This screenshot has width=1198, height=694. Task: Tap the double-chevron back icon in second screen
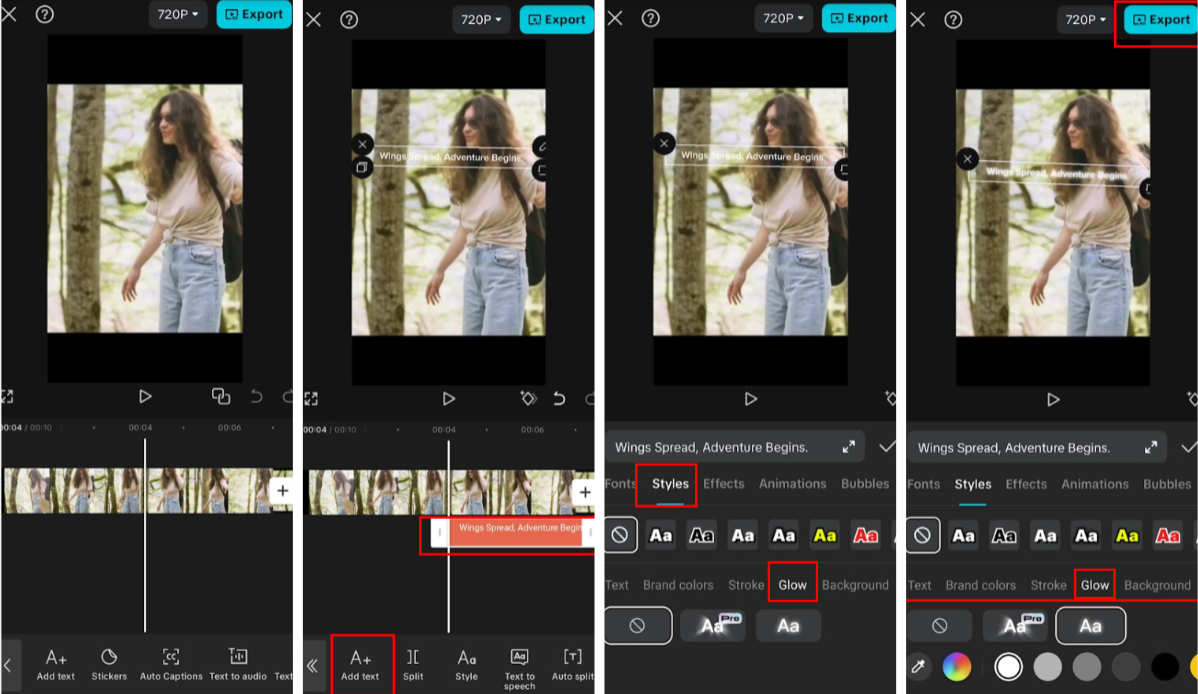(x=312, y=666)
